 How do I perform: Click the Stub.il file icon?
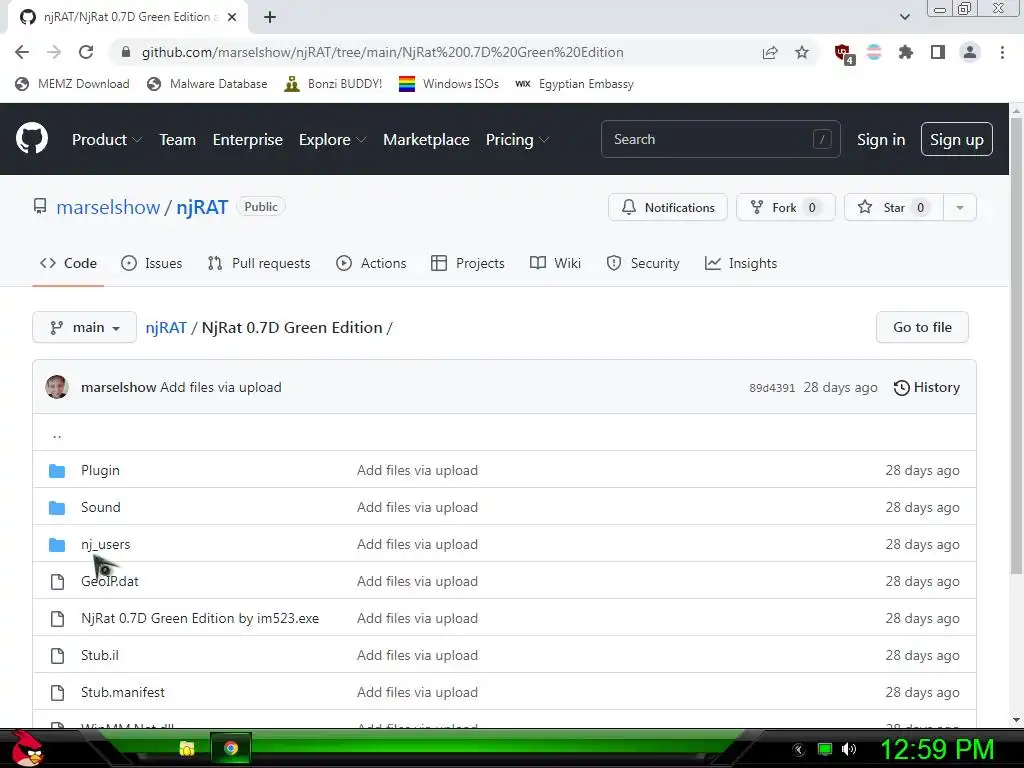[x=57, y=656]
